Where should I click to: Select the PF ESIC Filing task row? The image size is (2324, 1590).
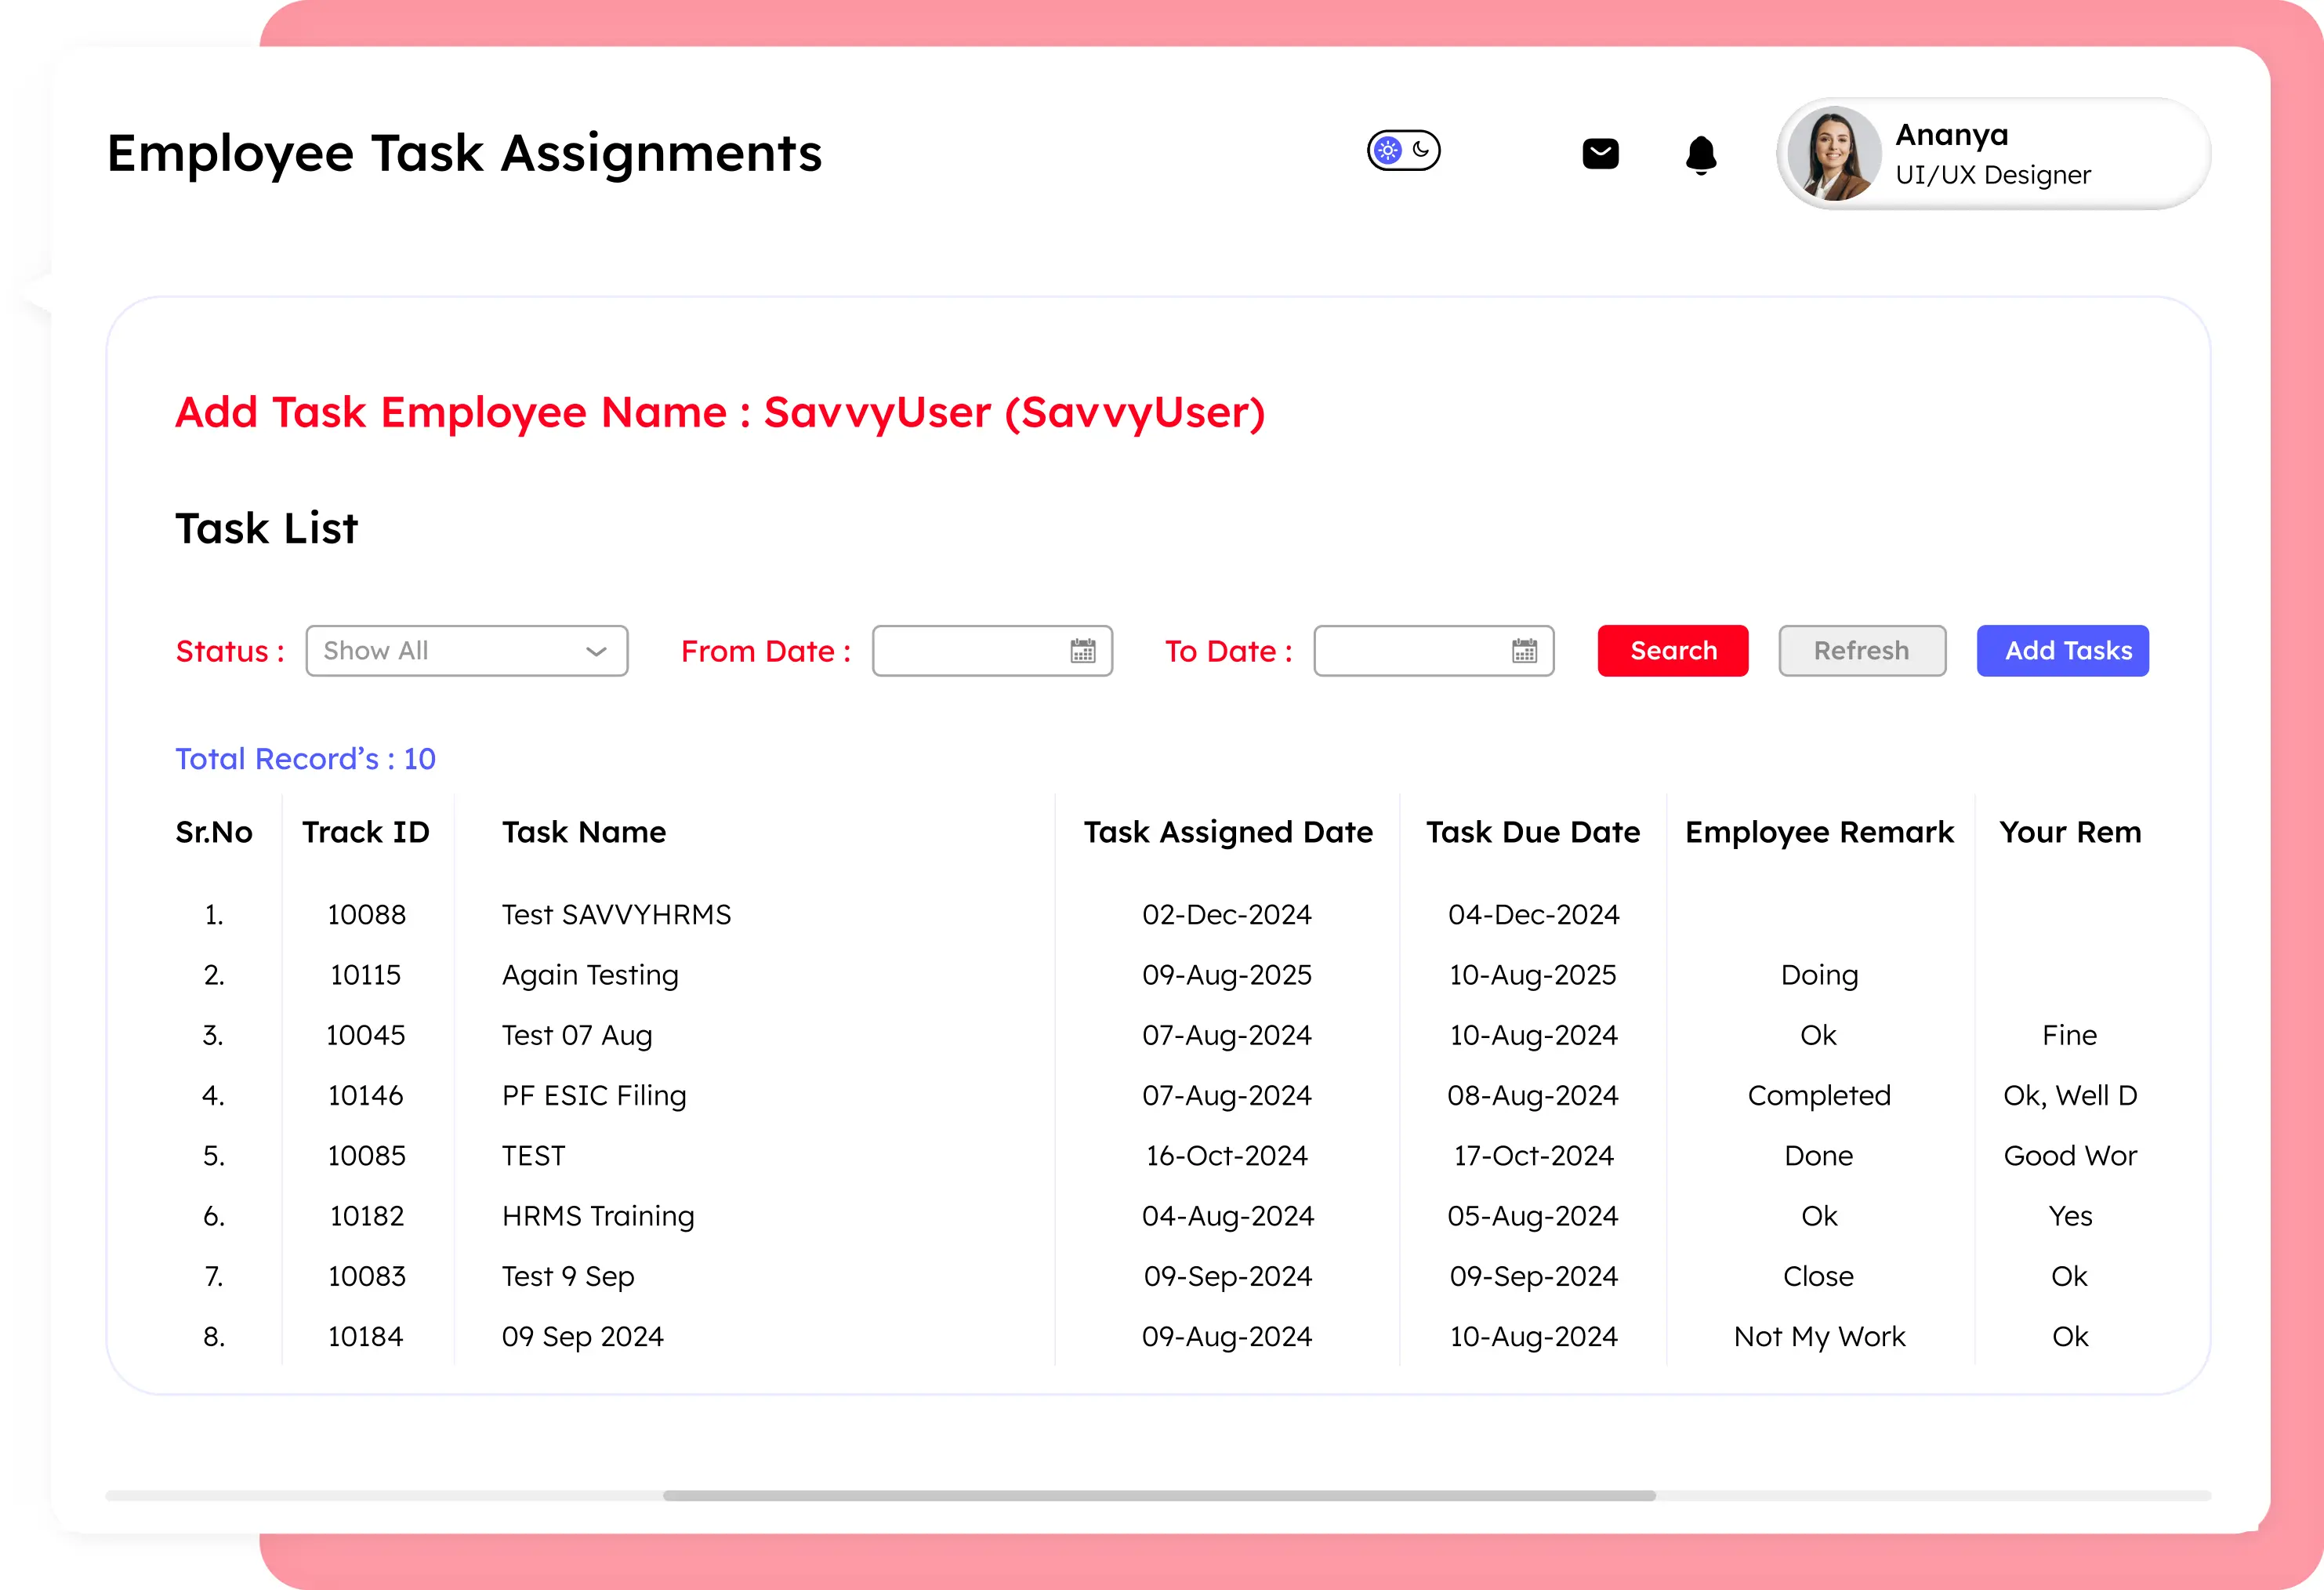tap(594, 1095)
